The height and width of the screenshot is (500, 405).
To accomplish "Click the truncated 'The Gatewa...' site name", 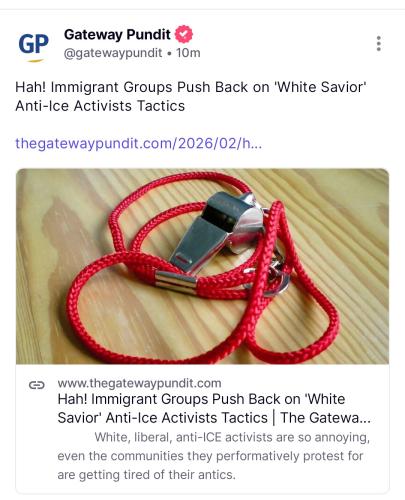I will pyautogui.click(x=325, y=418).
